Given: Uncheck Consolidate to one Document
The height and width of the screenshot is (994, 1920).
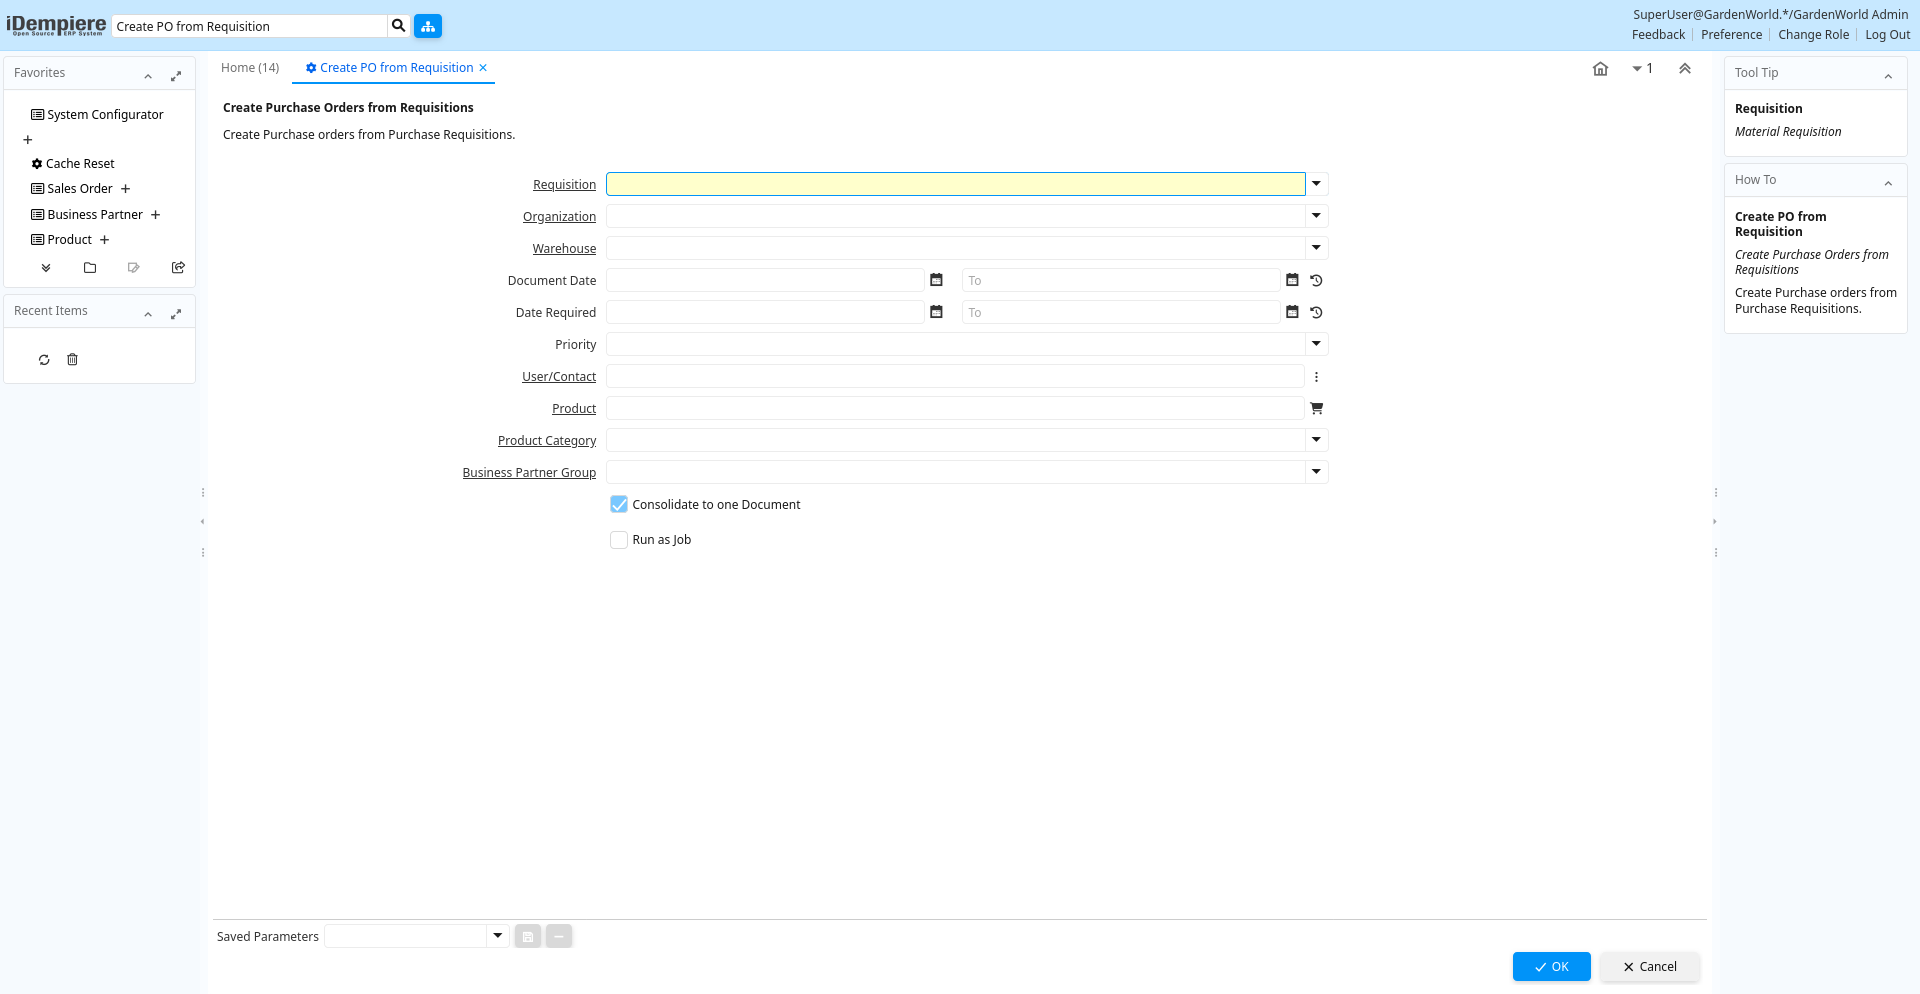Looking at the screenshot, I should point(619,504).
